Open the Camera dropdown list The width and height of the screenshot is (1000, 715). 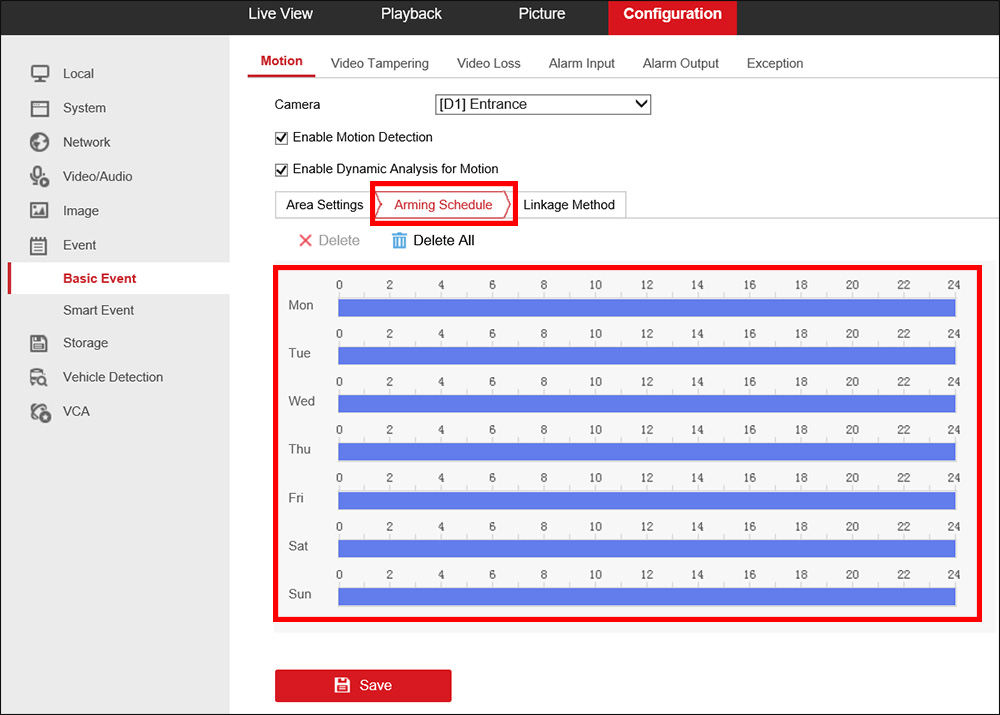pos(543,104)
